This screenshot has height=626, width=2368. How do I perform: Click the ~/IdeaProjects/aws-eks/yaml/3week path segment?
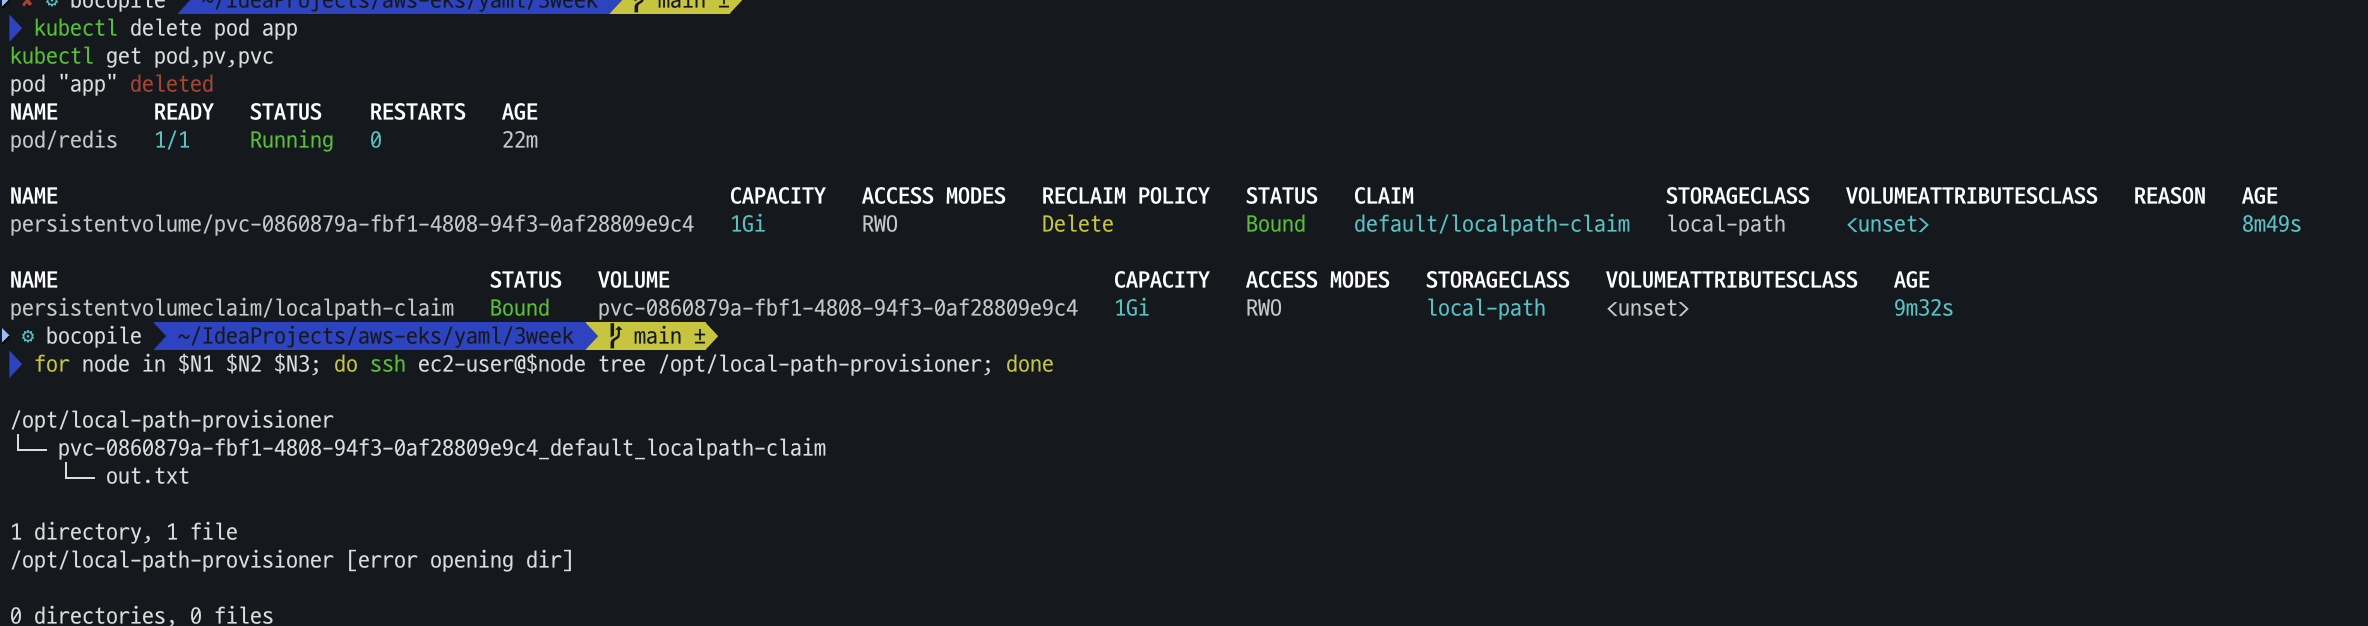point(376,336)
